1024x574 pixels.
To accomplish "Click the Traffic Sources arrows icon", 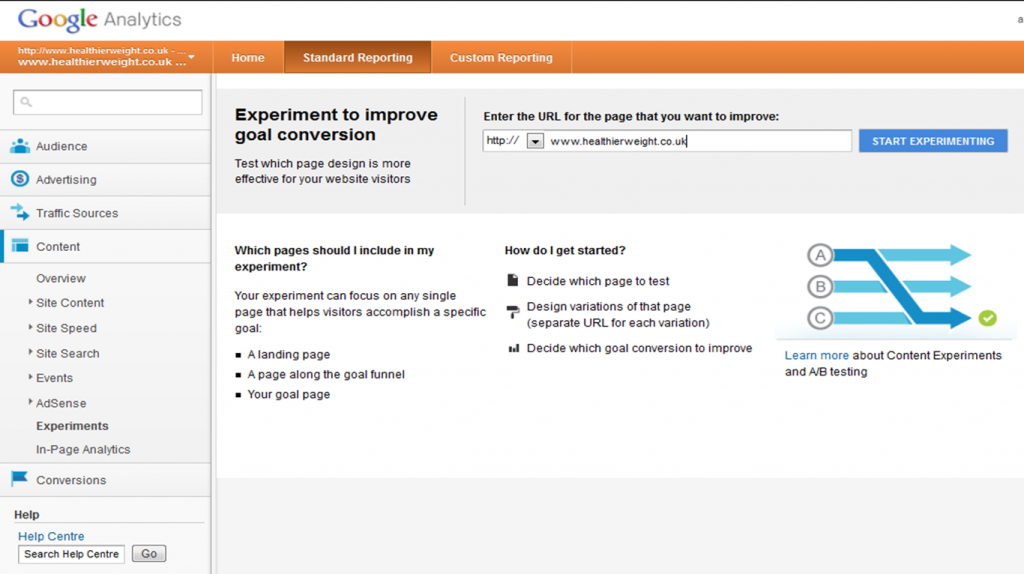I will [20, 212].
